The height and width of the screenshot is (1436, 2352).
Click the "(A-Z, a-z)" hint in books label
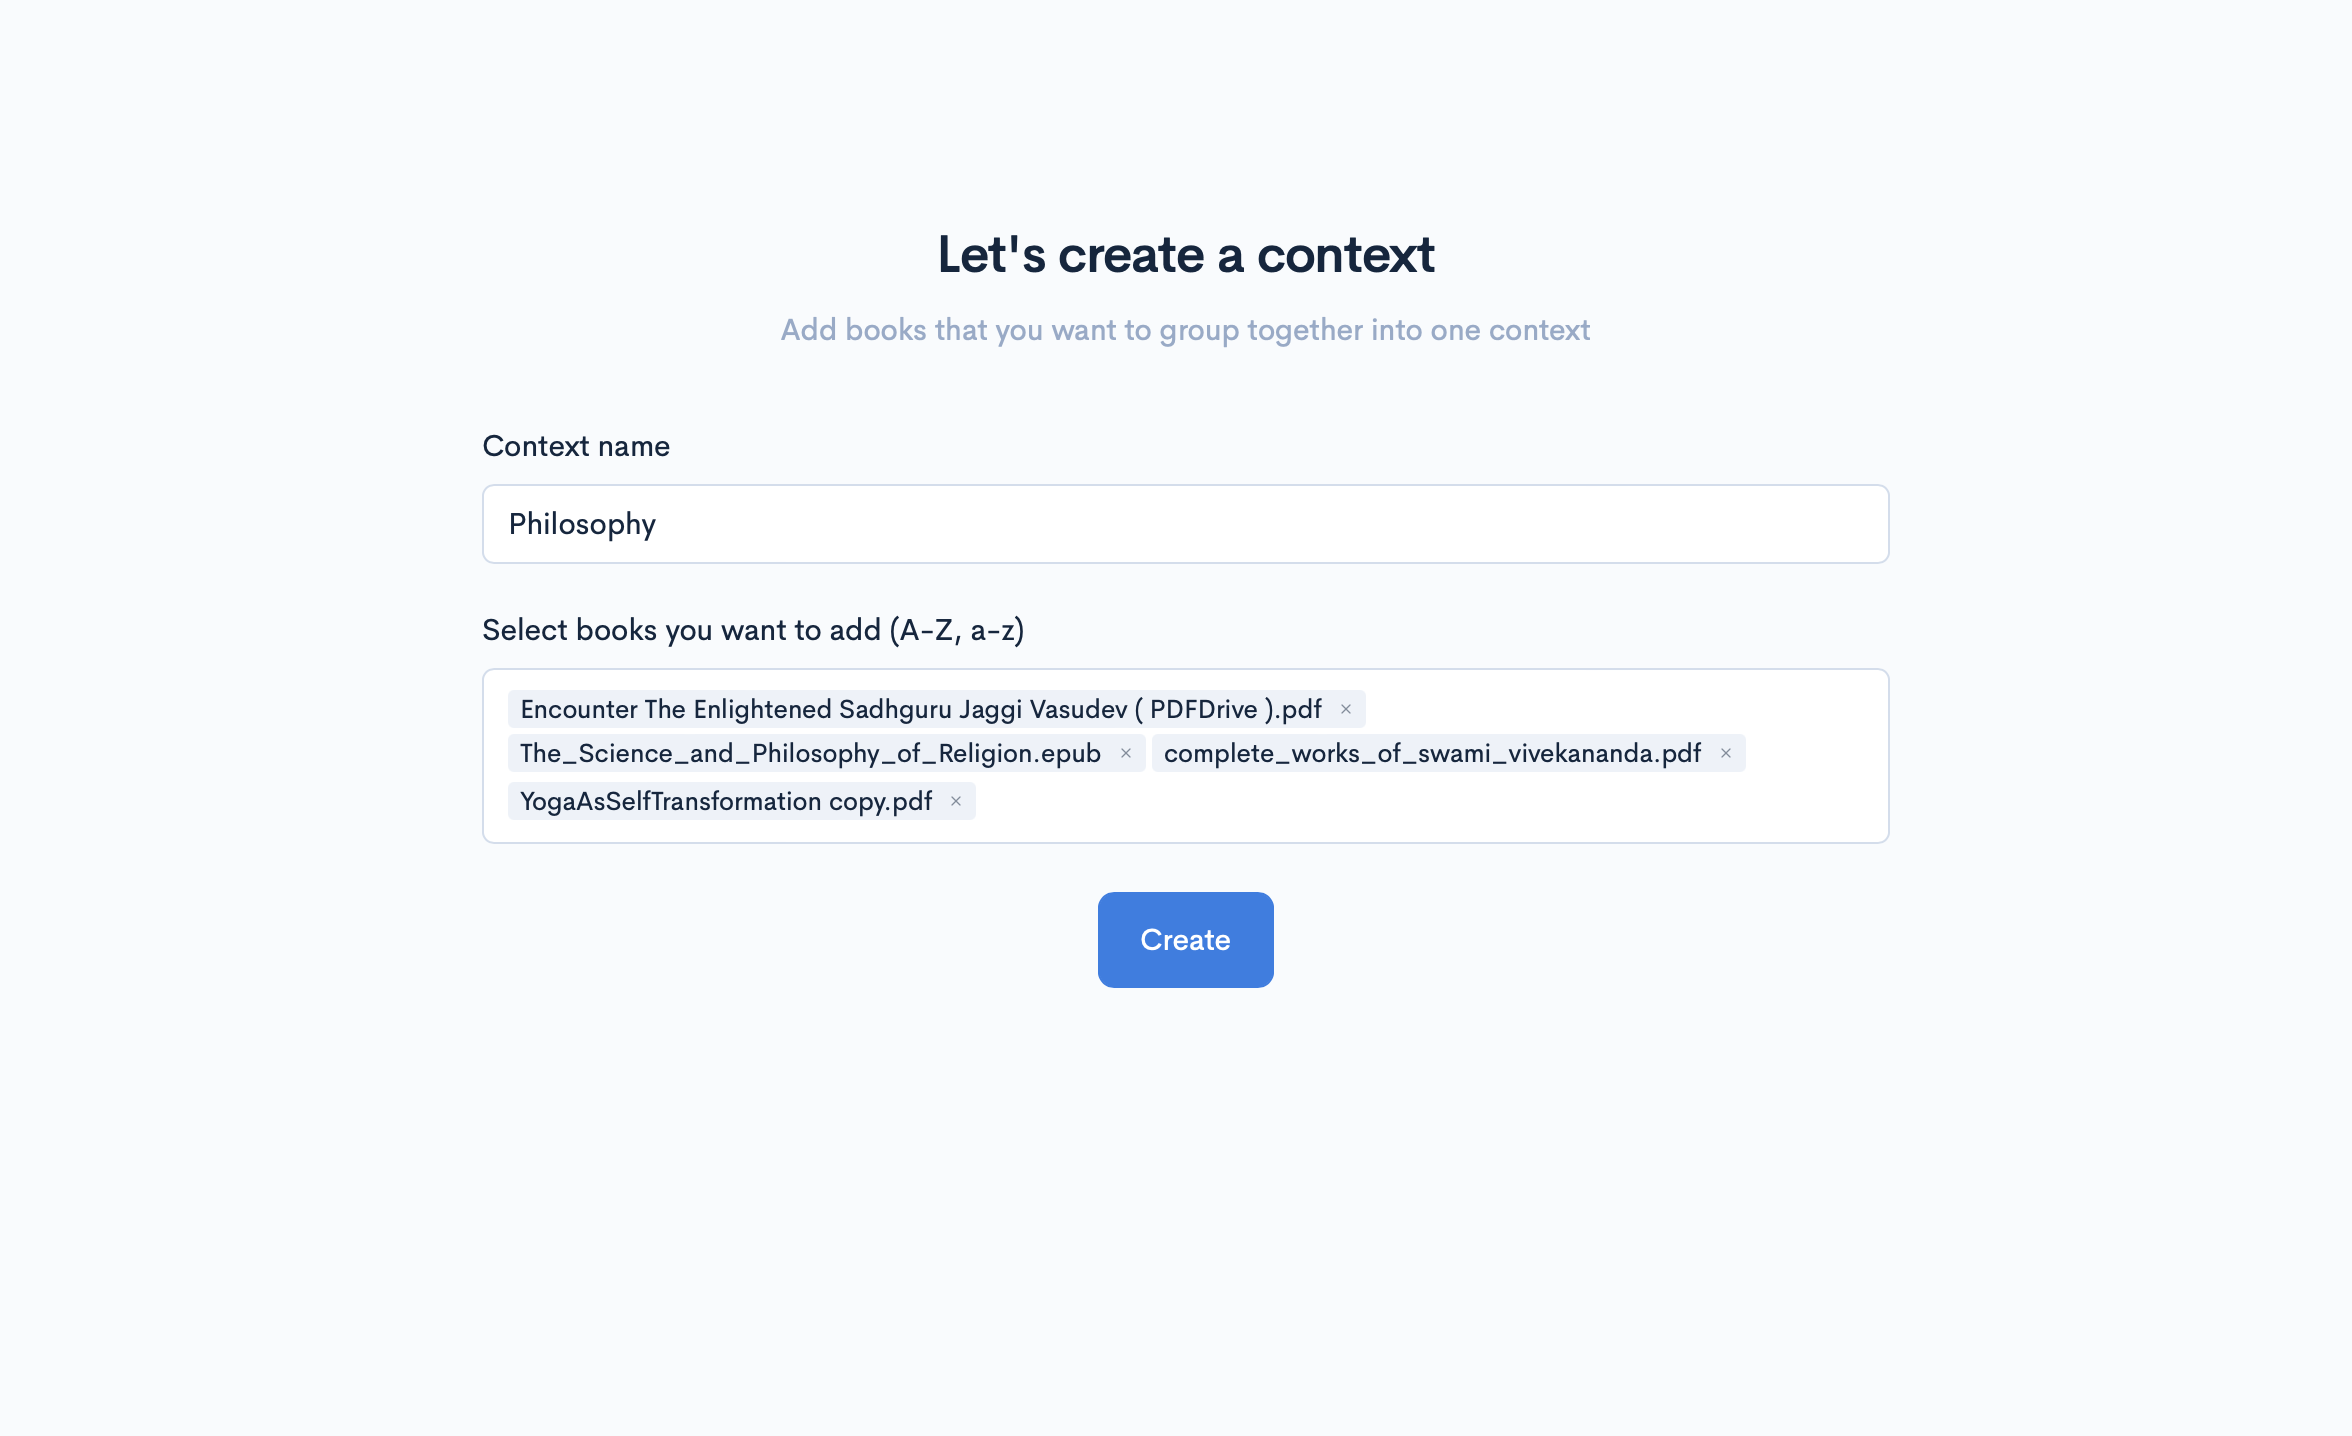click(x=957, y=630)
